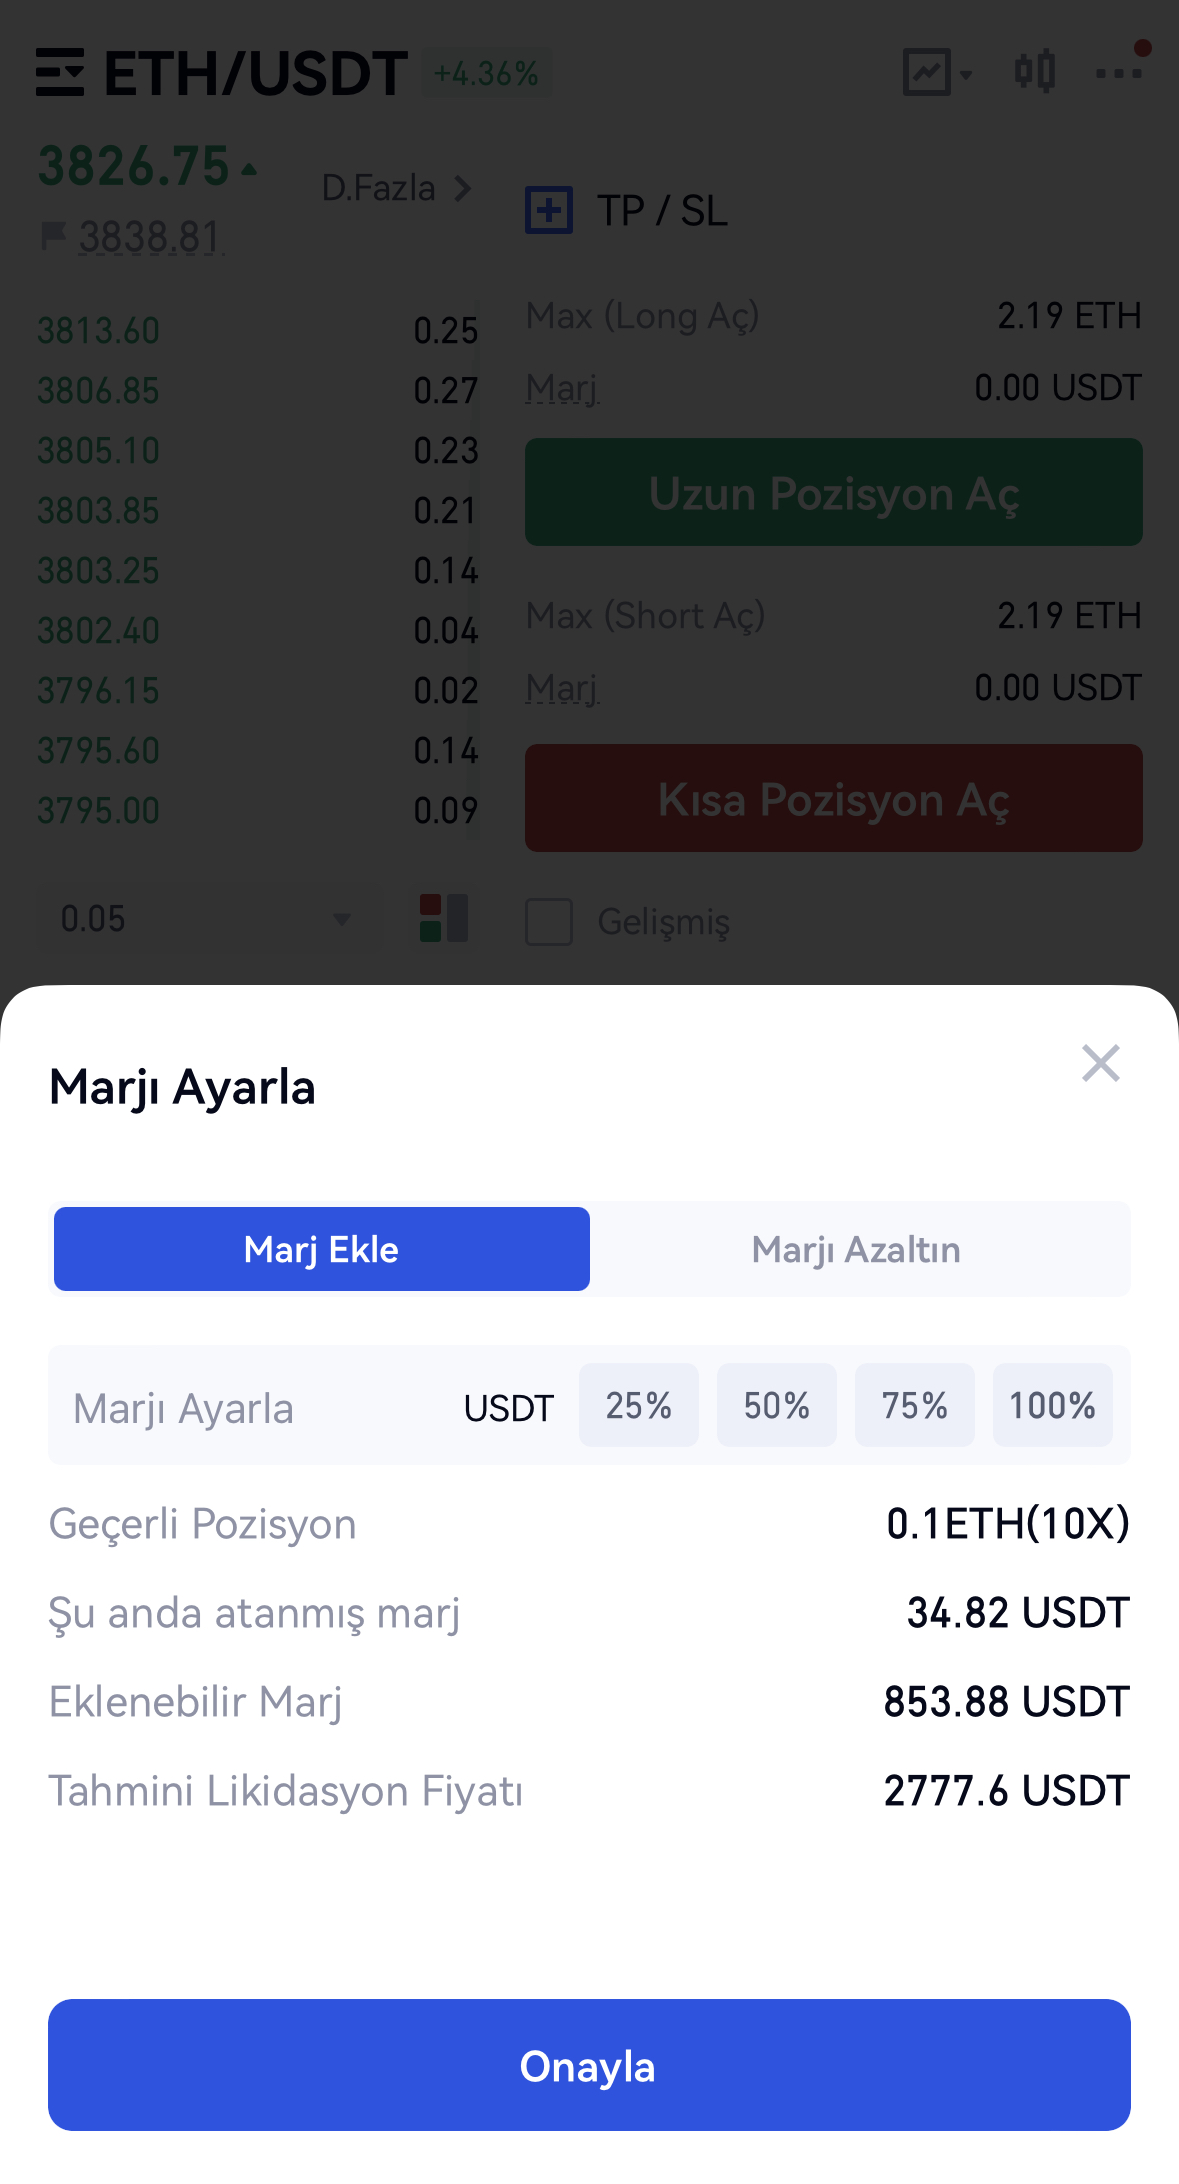Open the chart view icon
Viewport: 1179px width, 2184px height.
[x=927, y=73]
